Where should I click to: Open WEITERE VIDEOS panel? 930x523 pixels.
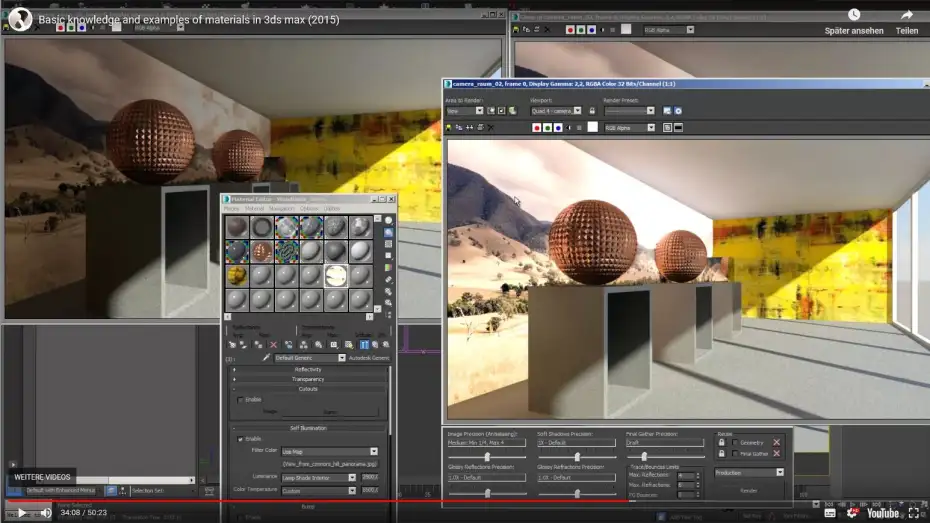[x=42, y=477]
